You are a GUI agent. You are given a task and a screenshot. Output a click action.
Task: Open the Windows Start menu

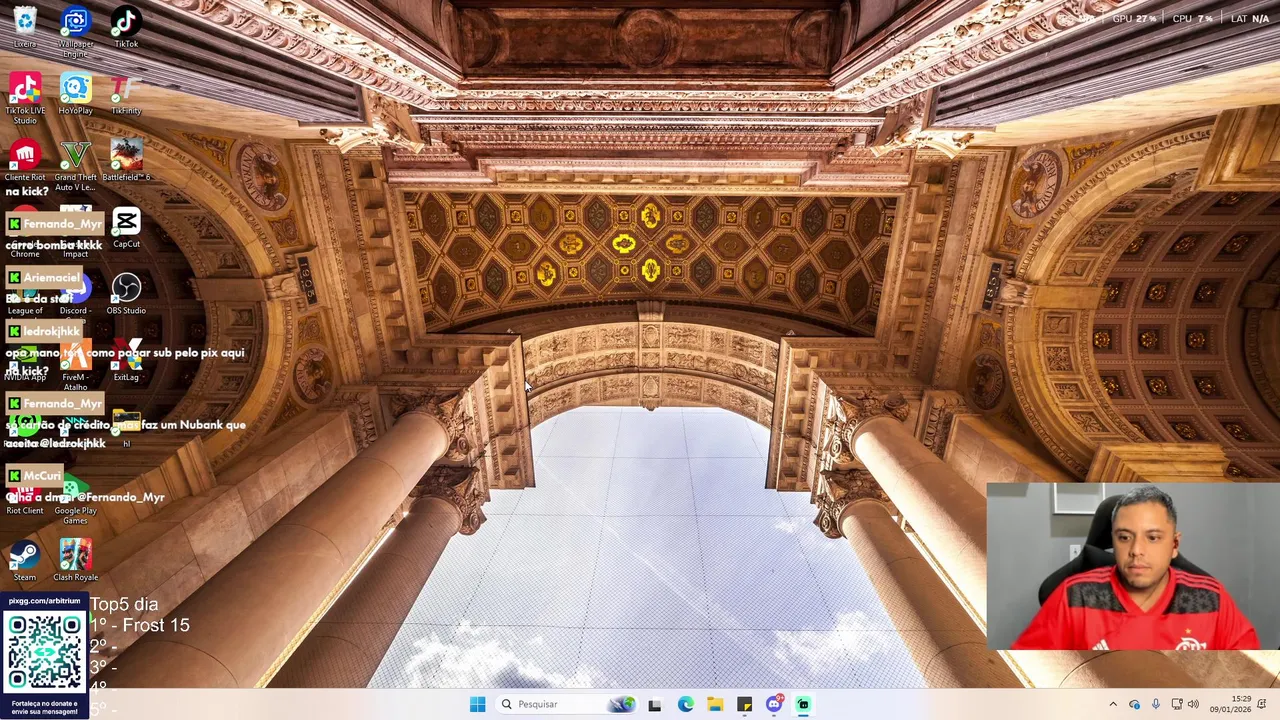point(477,704)
